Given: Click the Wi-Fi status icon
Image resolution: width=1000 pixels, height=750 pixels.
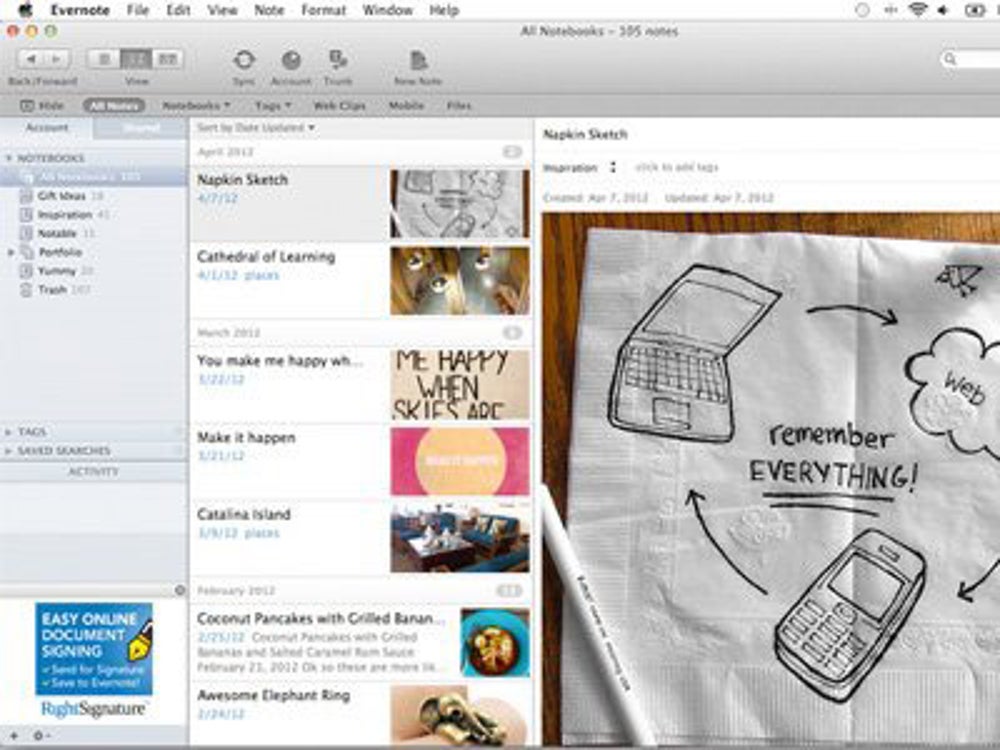Looking at the screenshot, I should (x=917, y=10).
